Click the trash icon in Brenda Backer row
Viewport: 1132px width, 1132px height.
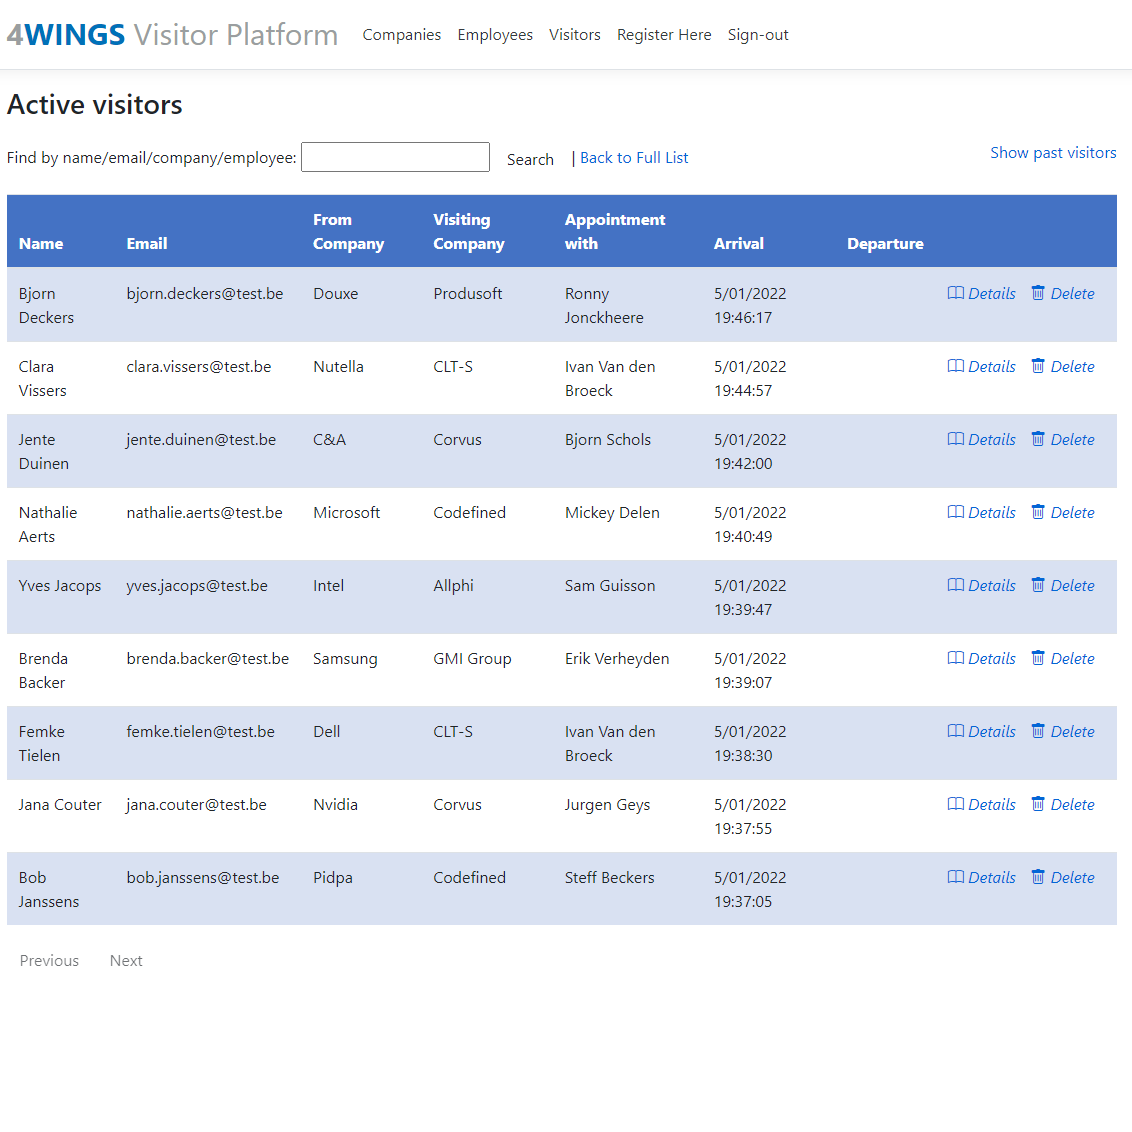pyautogui.click(x=1037, y=657)
